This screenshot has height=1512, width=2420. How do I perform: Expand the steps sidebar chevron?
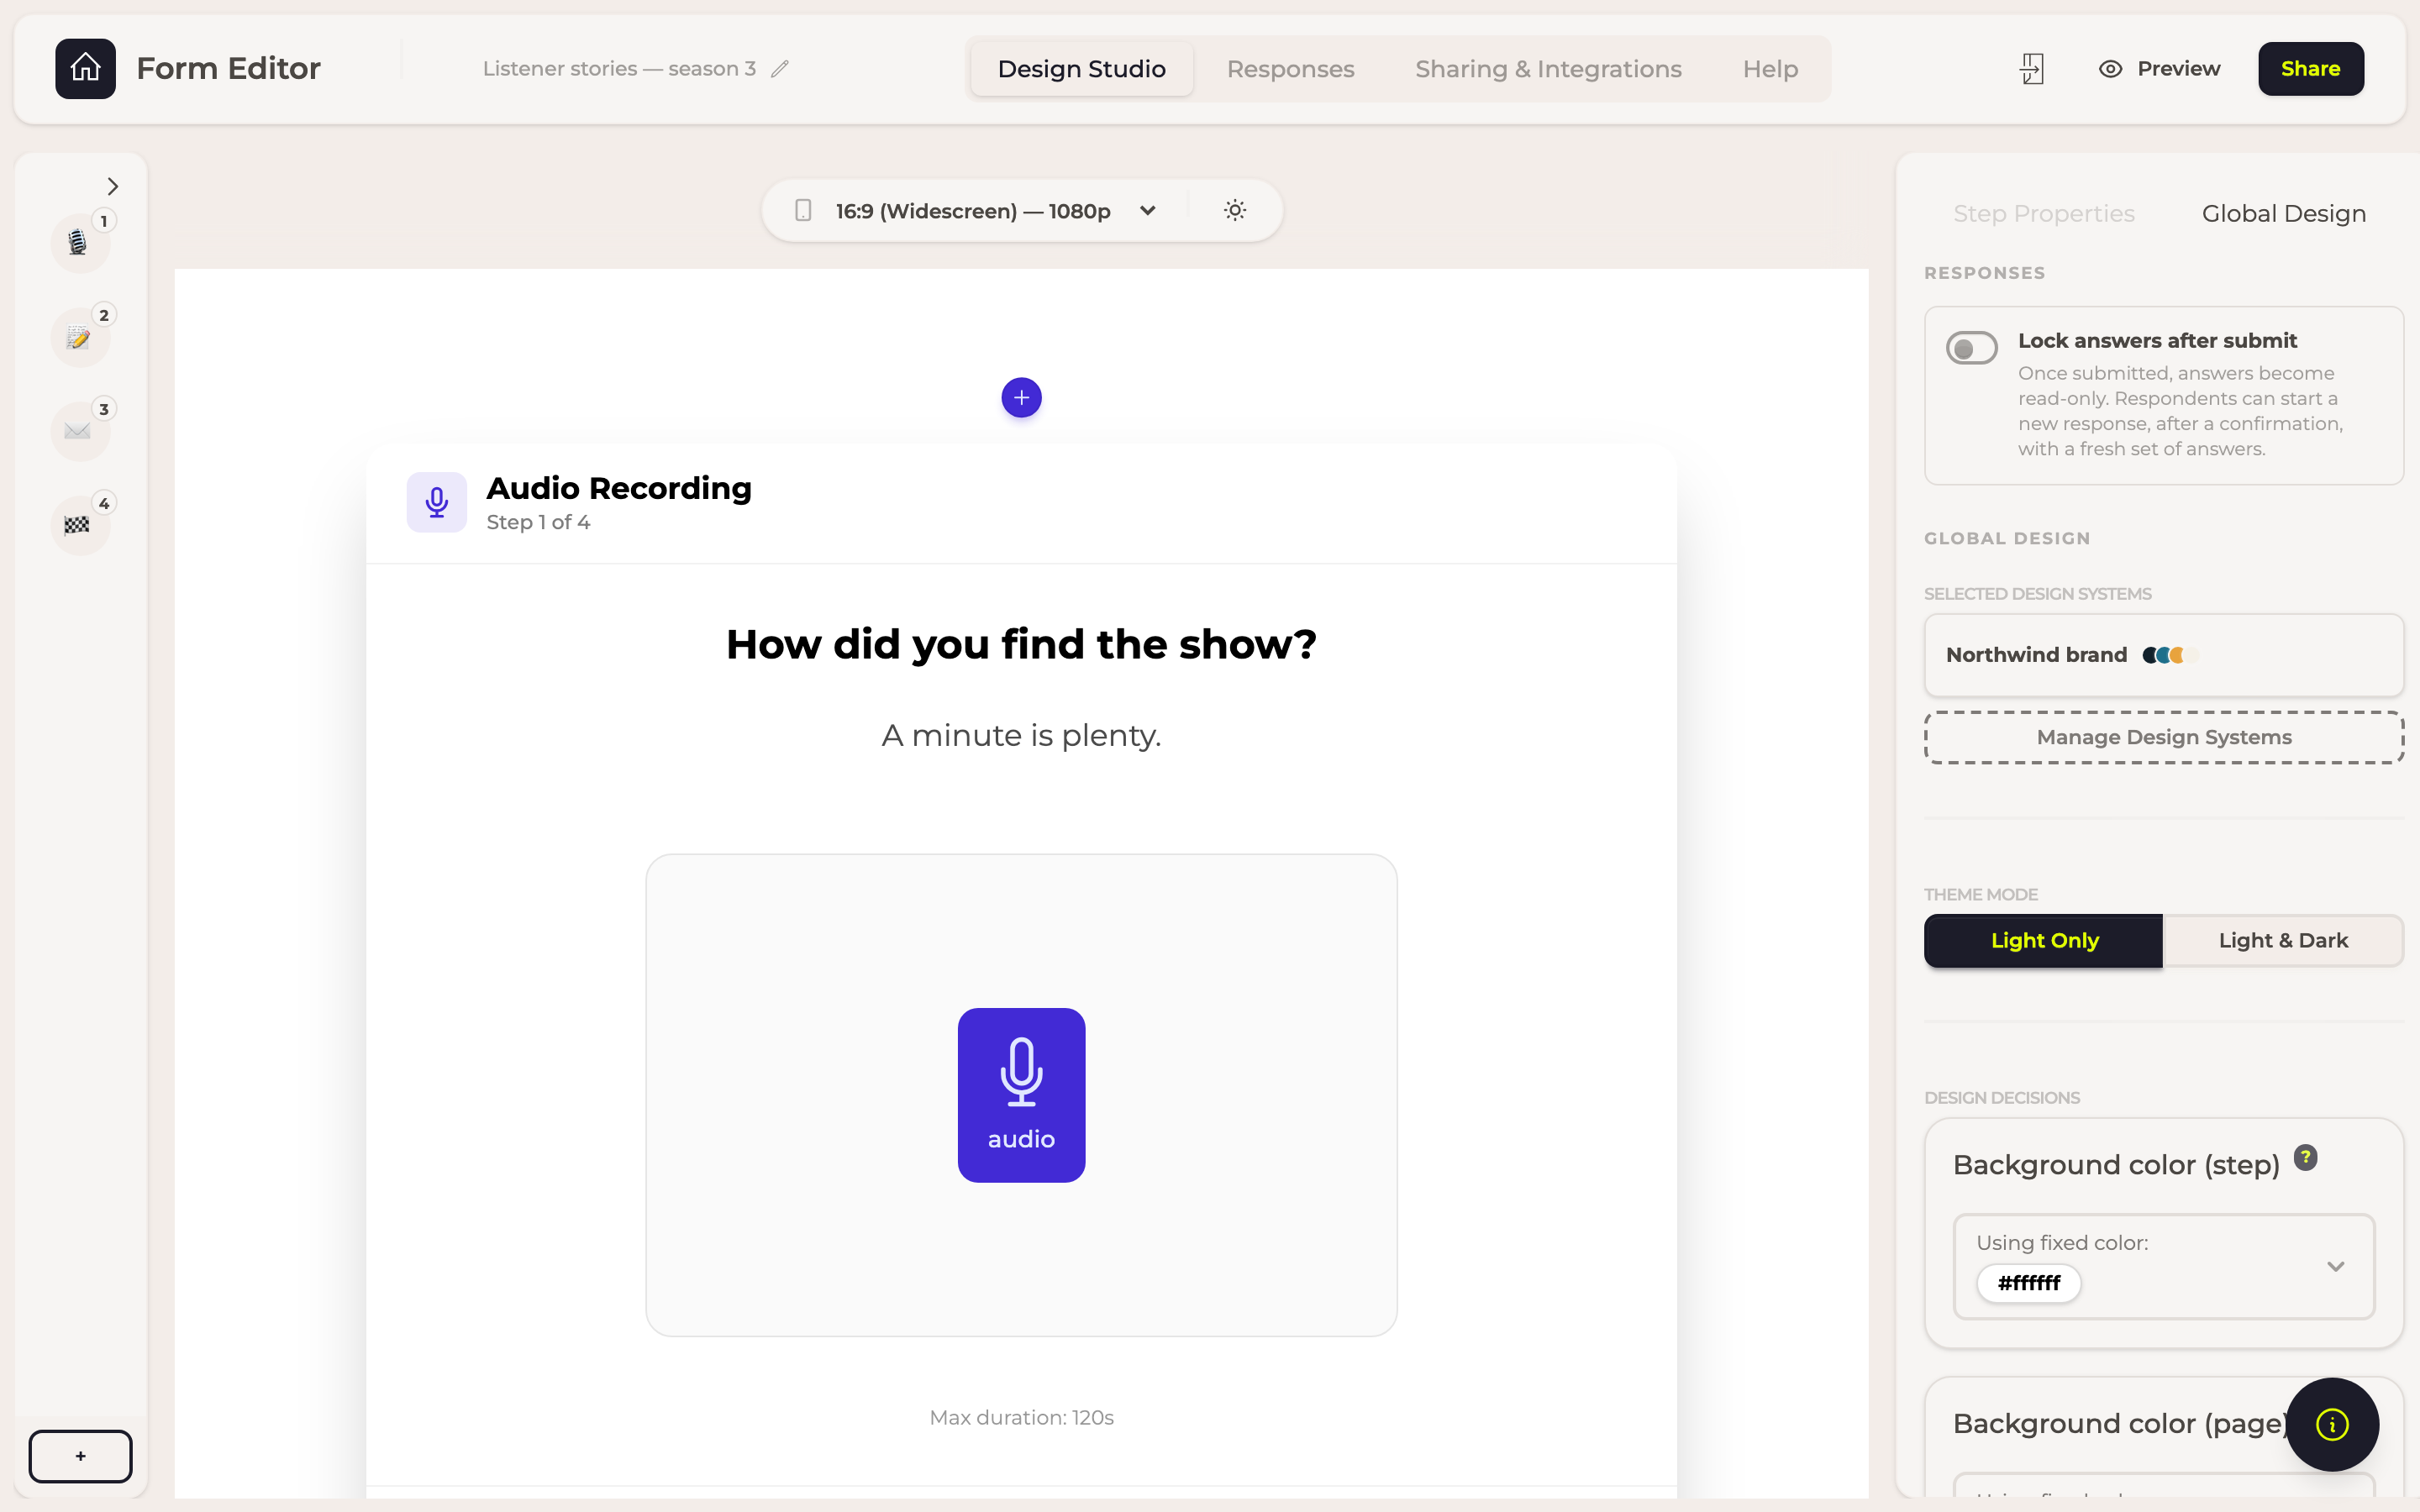[113, 186]
